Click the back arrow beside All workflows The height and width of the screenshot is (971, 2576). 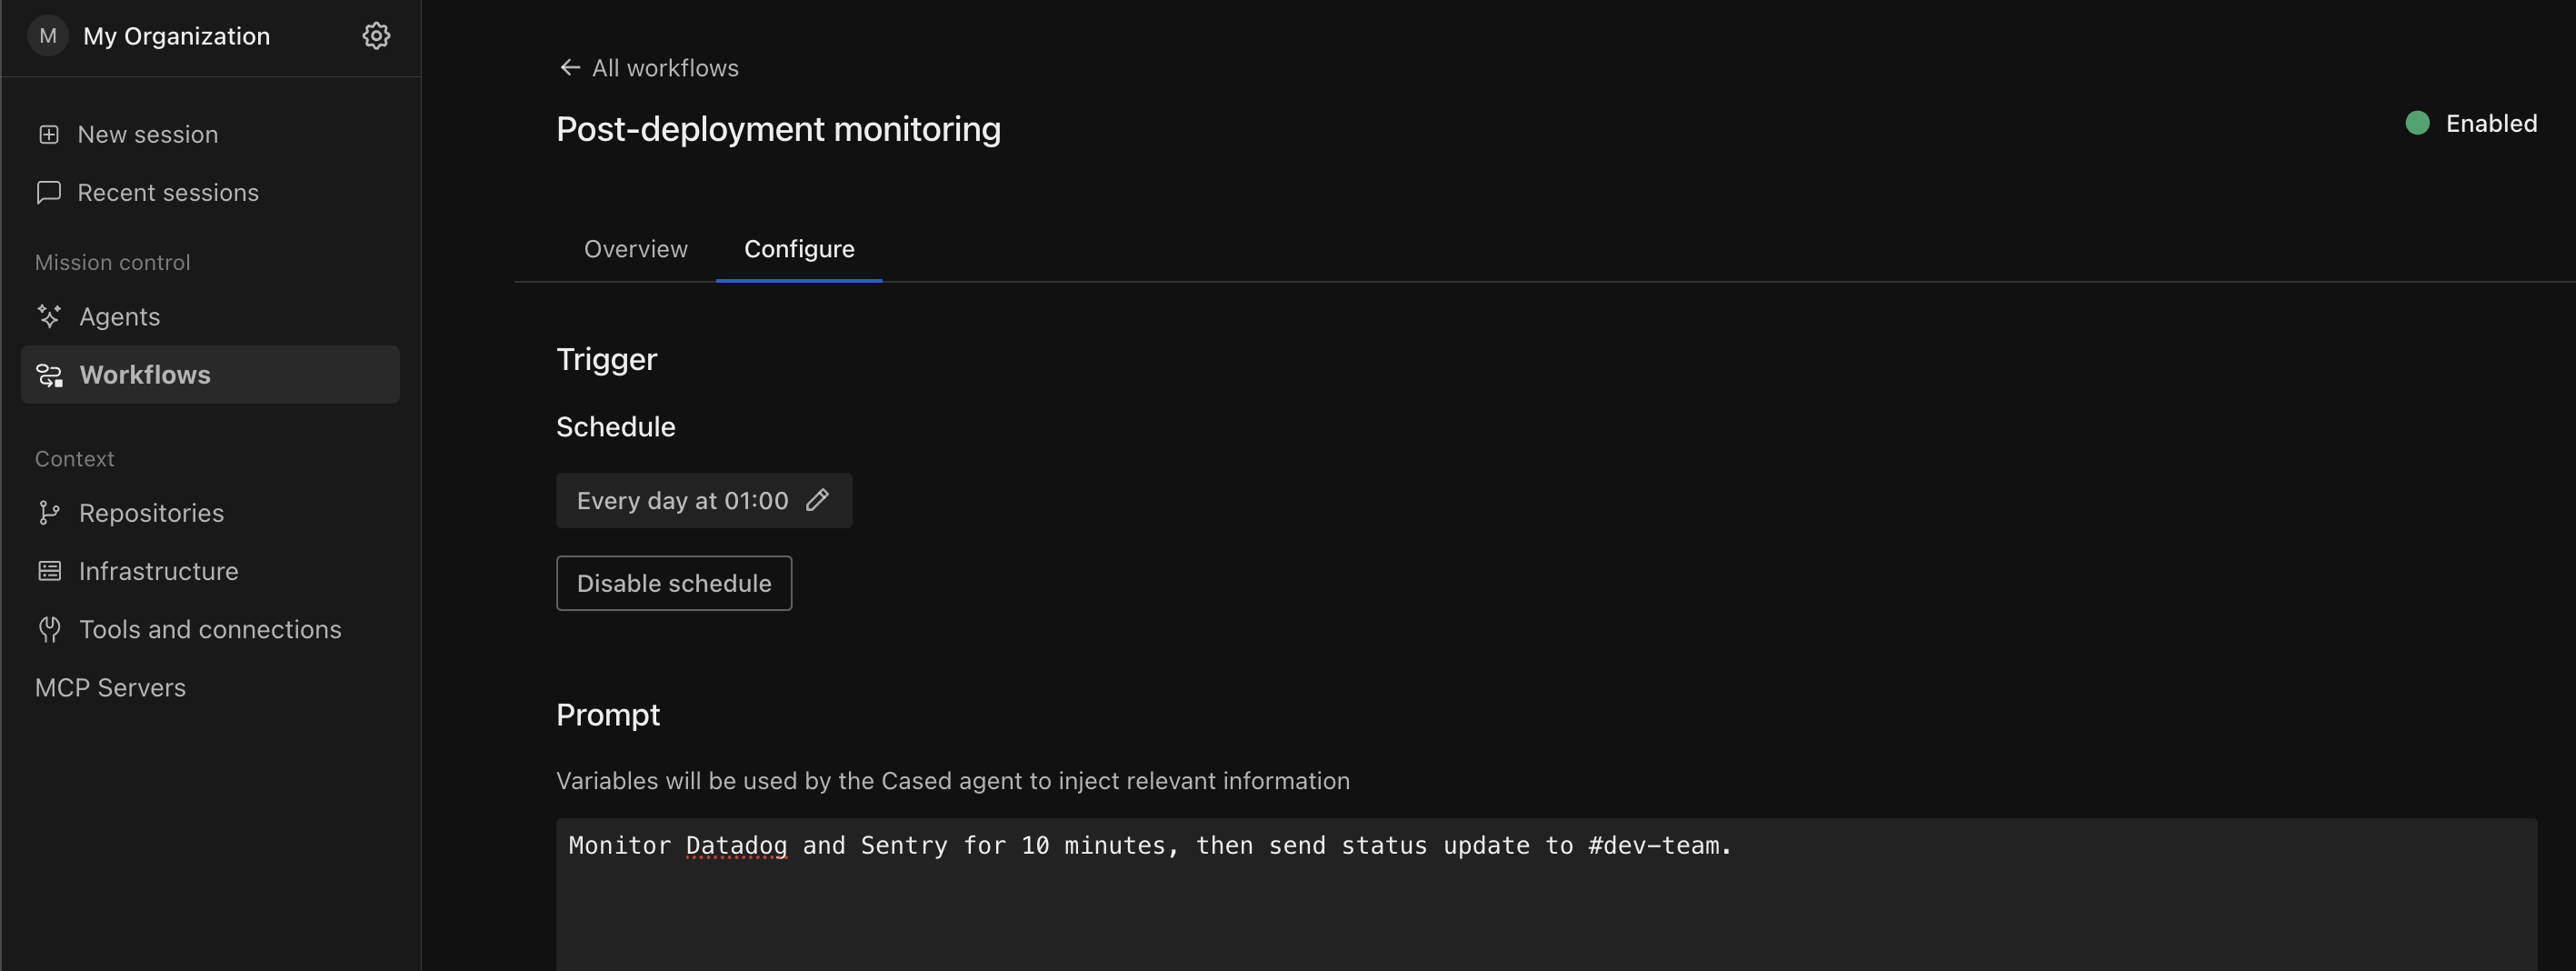tap(570, 67)
